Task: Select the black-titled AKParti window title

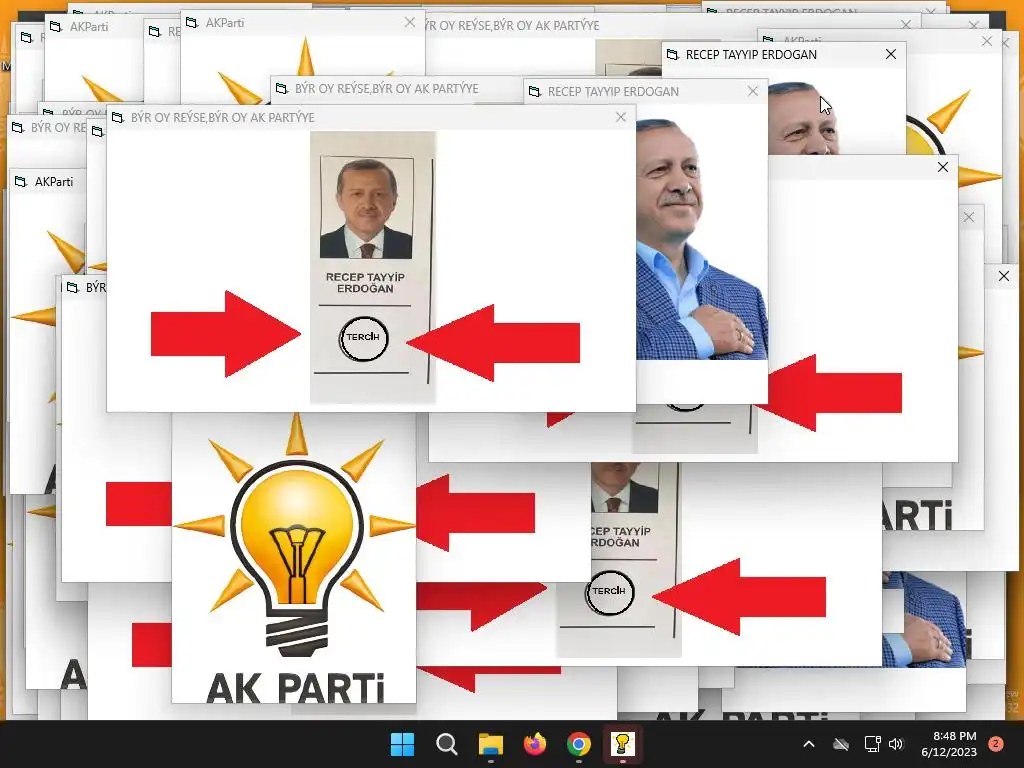Action: pyautogui.click(x=54, y=182)
